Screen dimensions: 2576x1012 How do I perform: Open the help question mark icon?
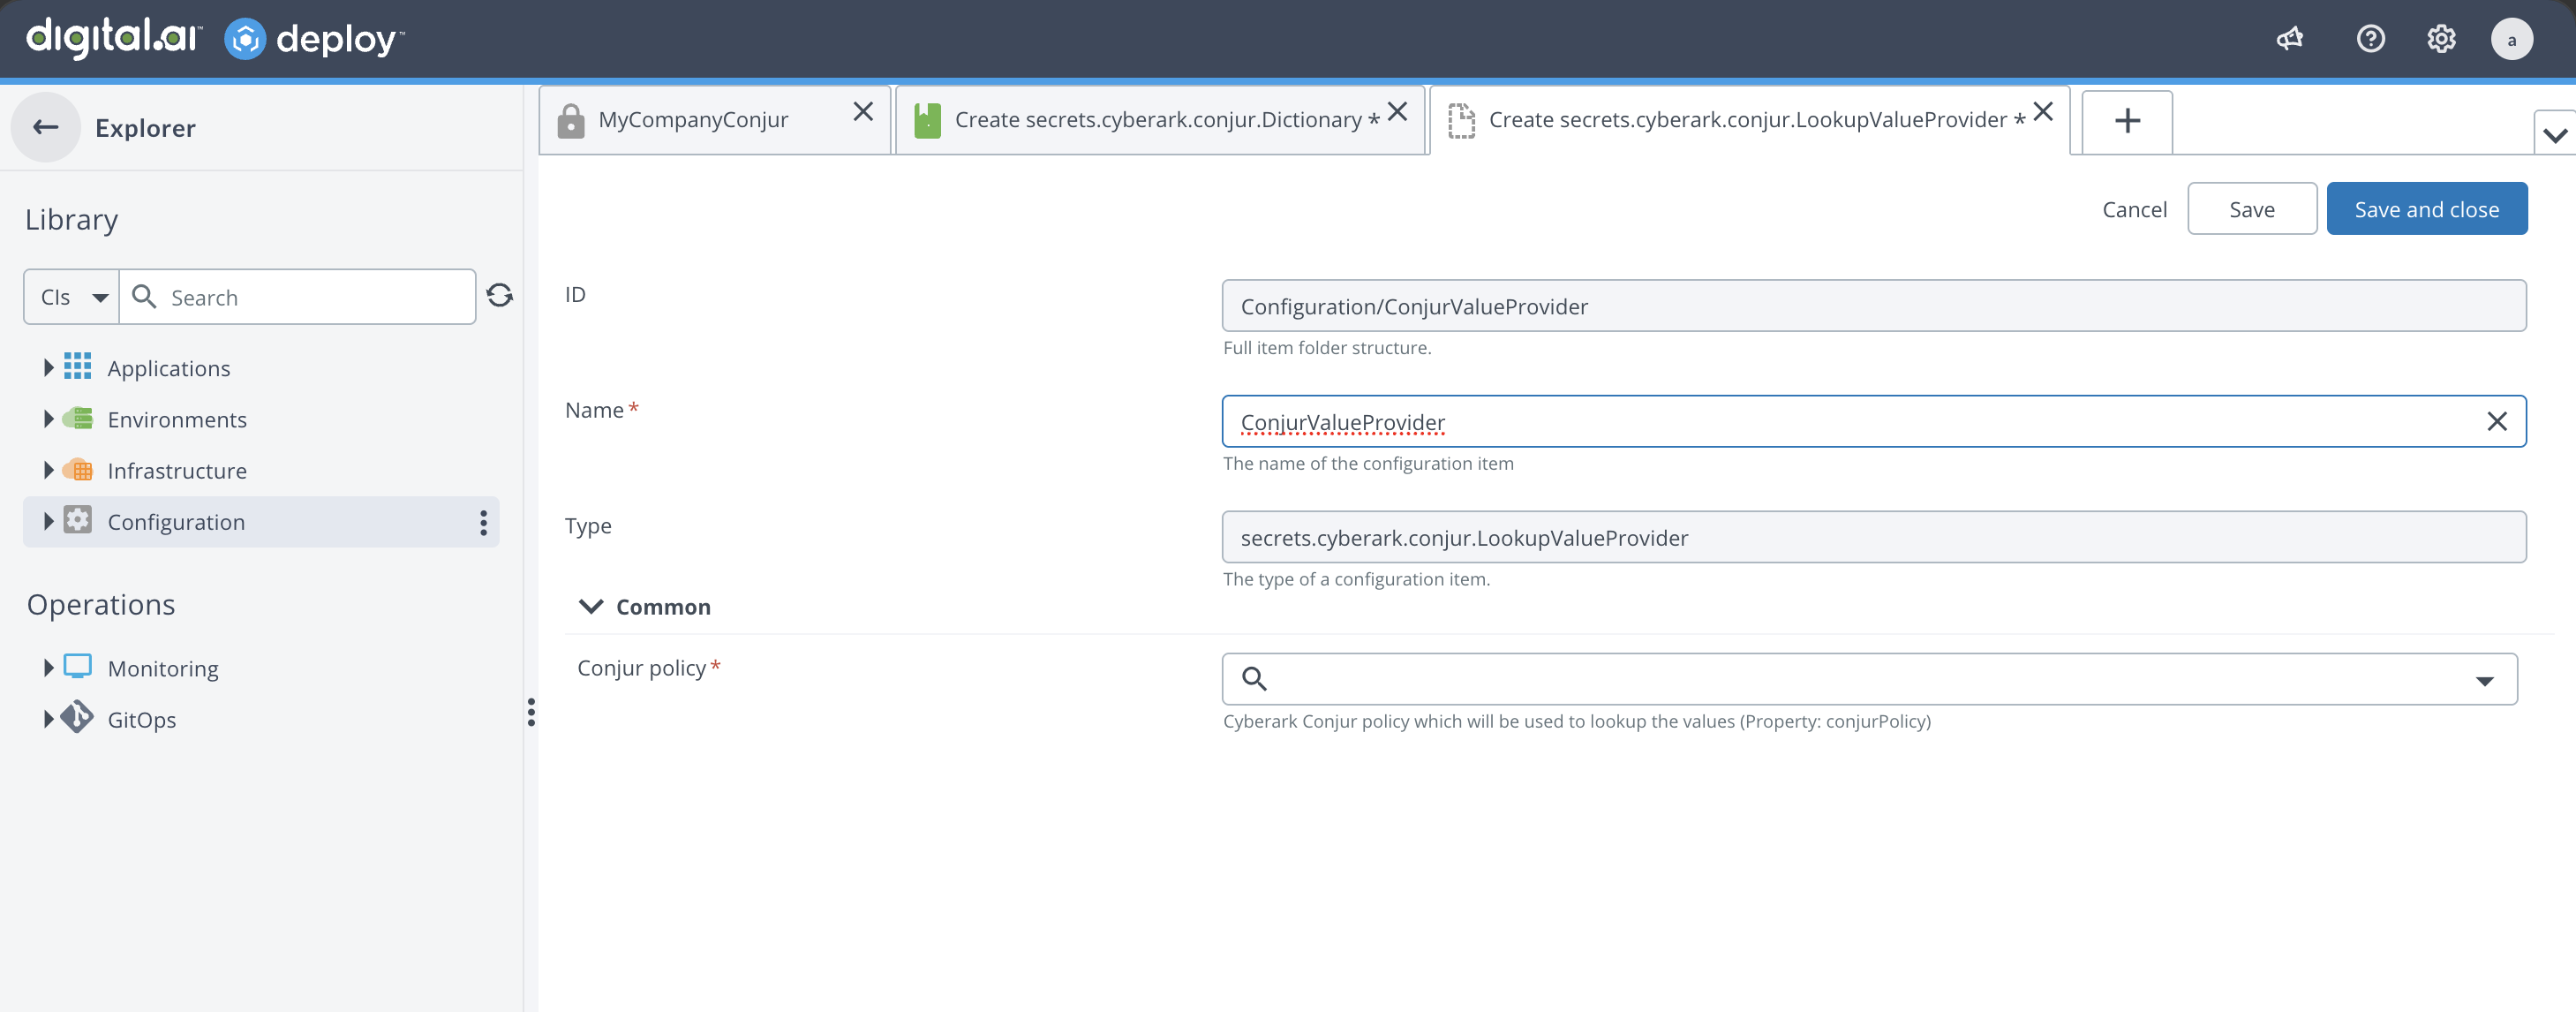point(2370,39)
